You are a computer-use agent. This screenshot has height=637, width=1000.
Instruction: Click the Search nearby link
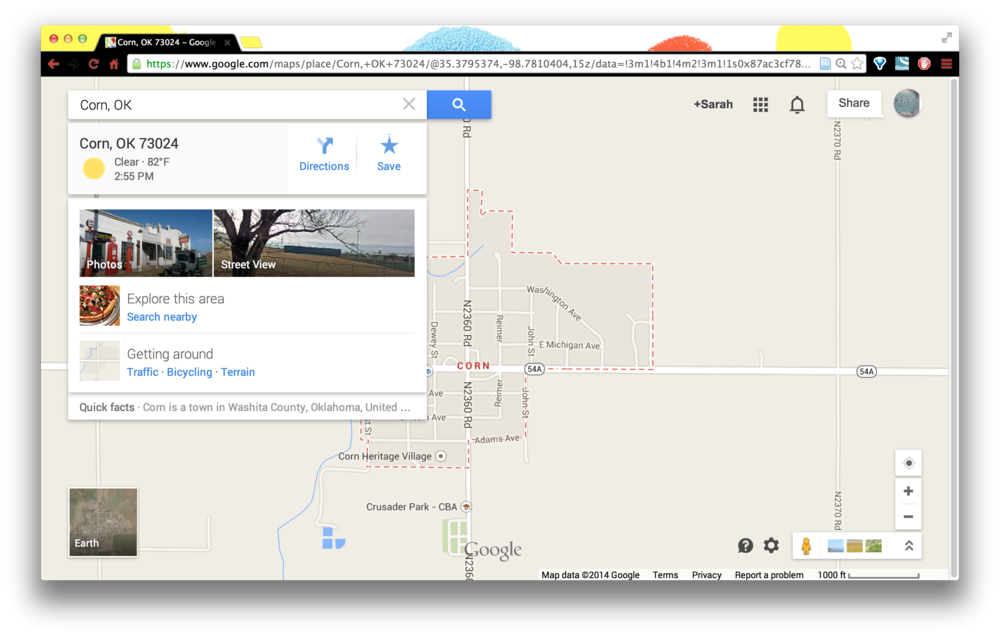point(161,317)
